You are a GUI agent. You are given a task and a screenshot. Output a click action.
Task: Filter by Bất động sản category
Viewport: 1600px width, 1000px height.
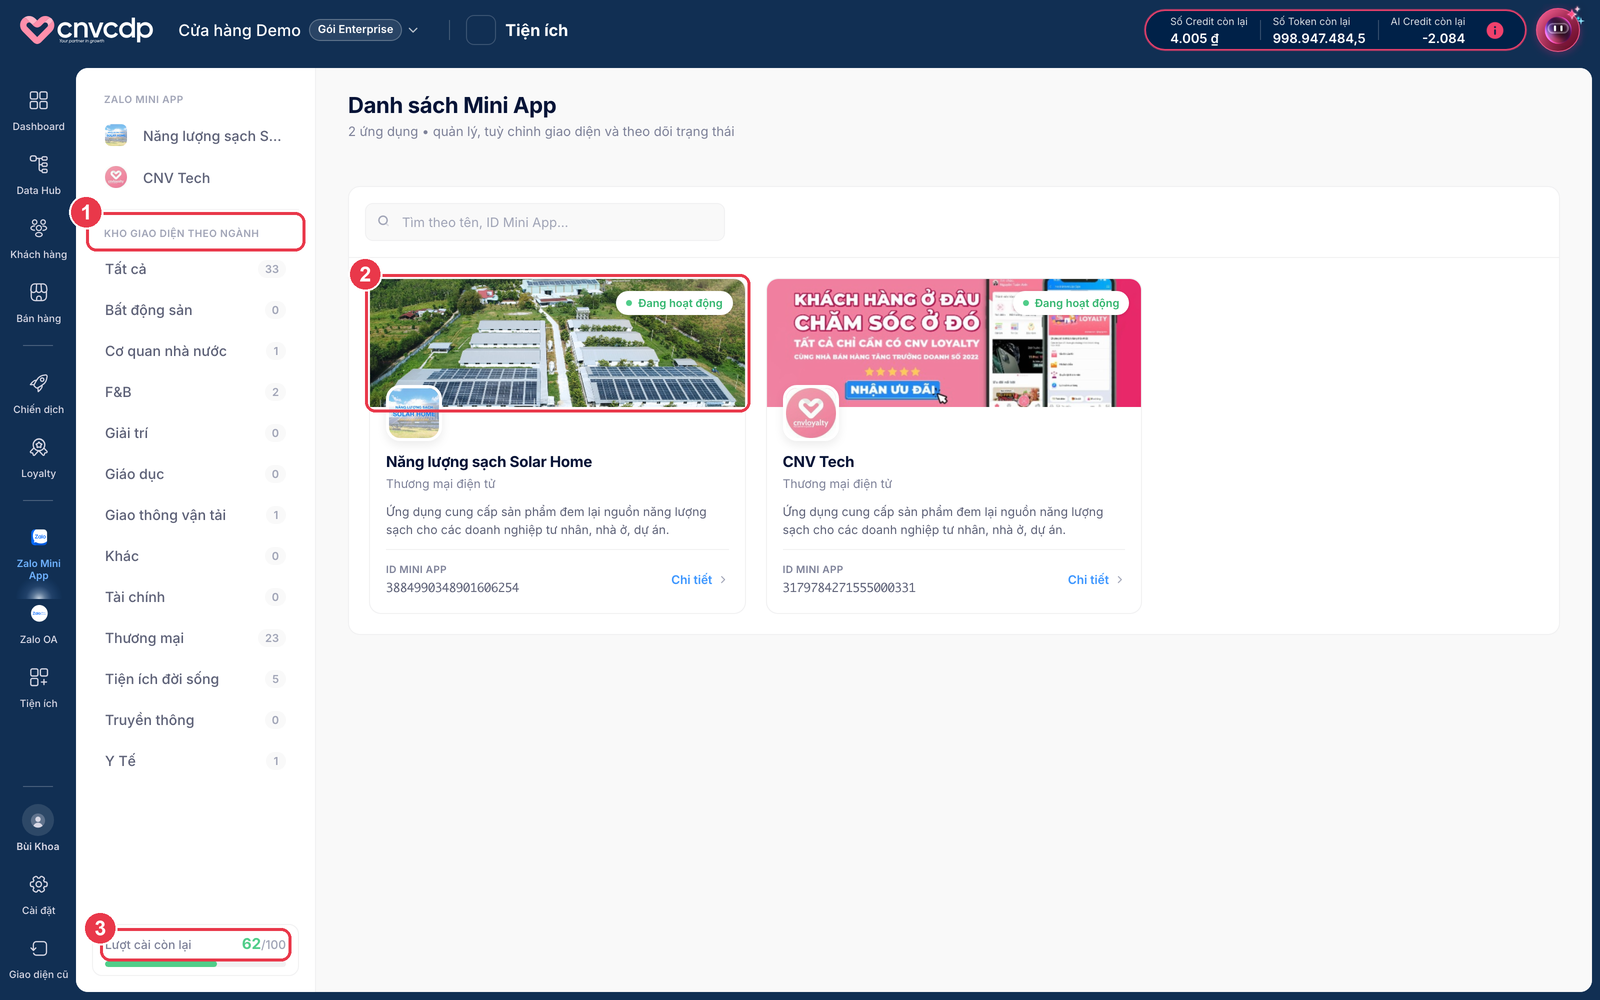click(195, 310)
